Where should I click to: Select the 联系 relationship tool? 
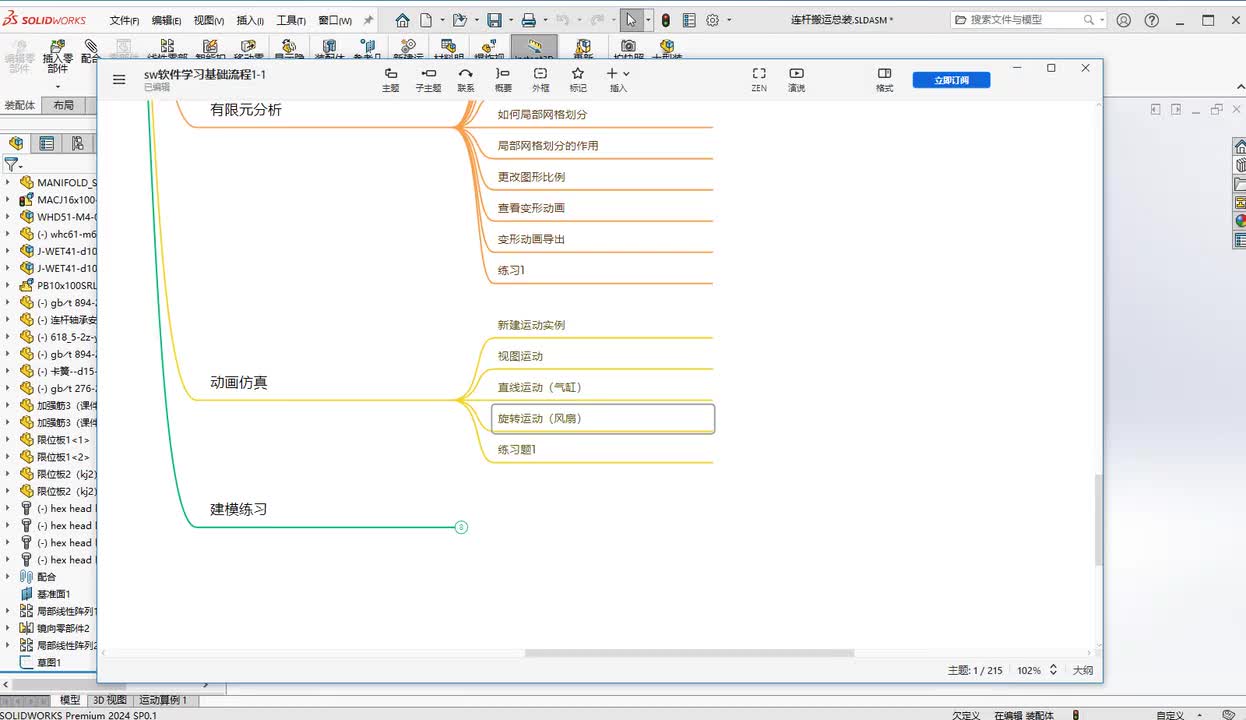465,79
